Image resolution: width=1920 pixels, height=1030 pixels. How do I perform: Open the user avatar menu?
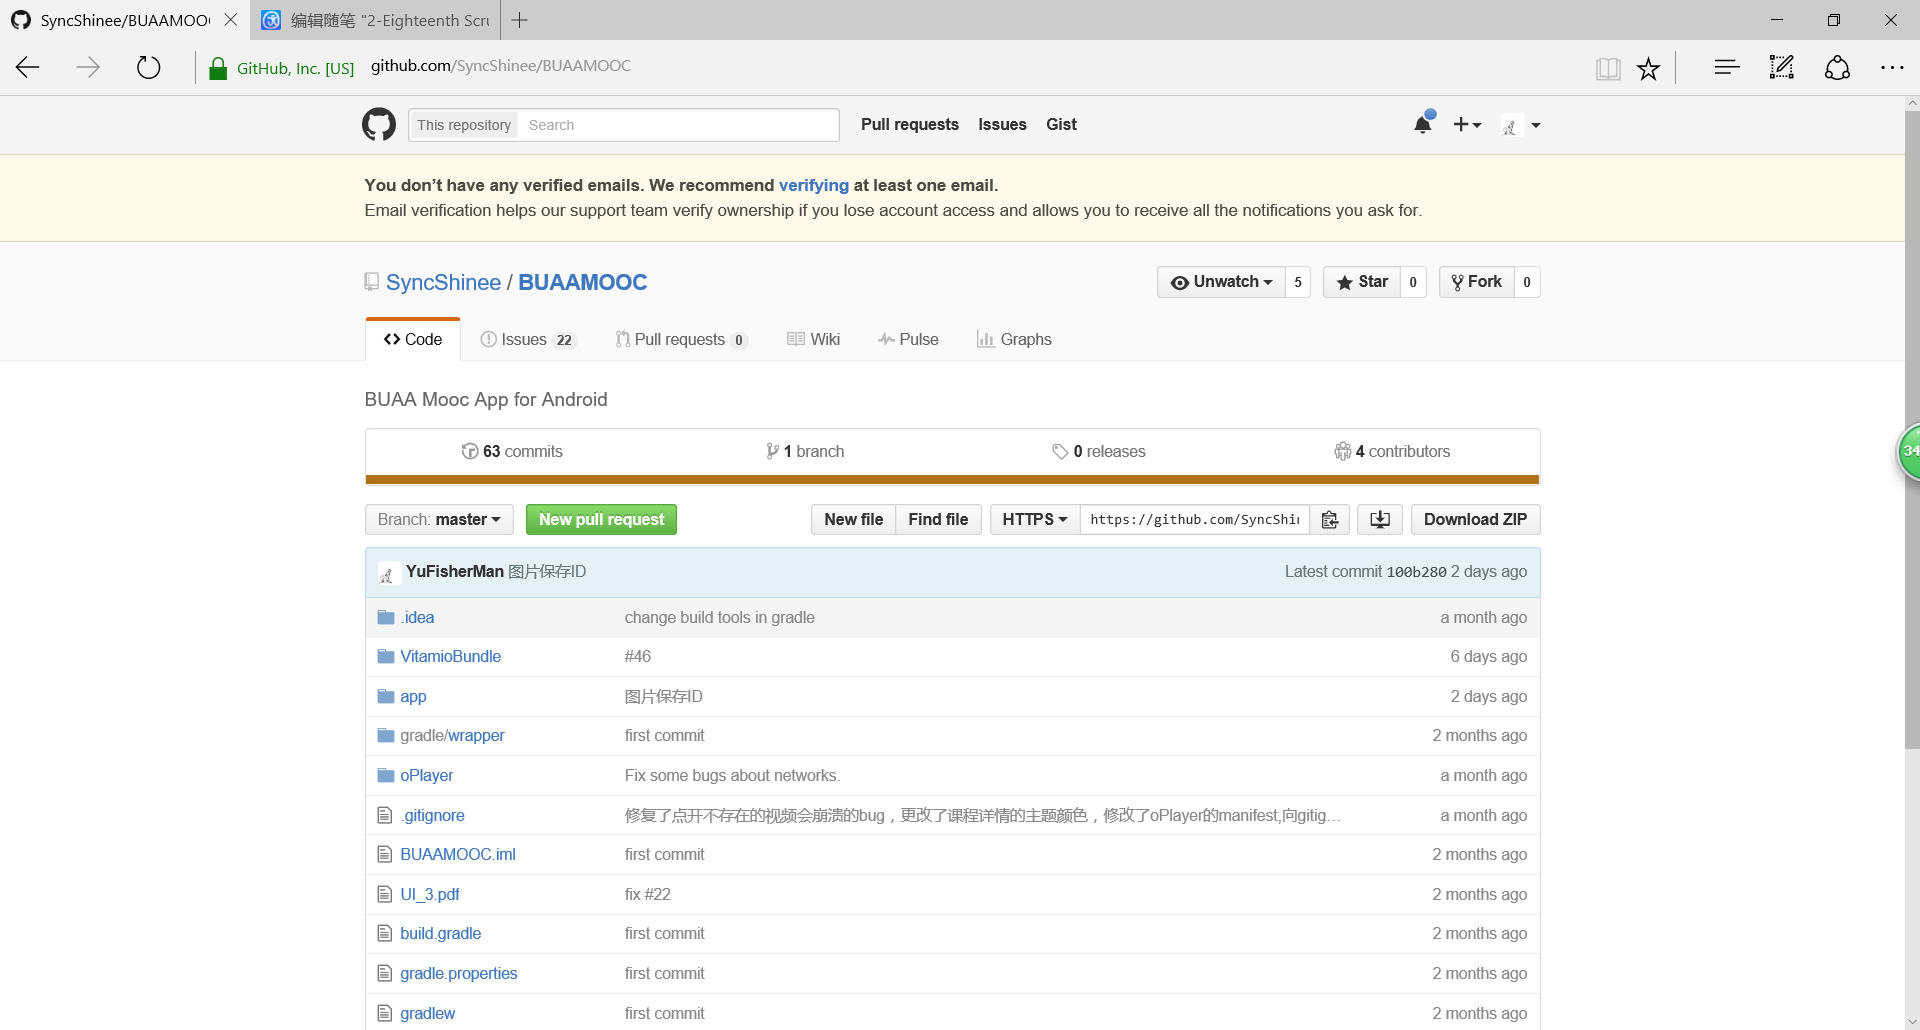pos(1520,125)
